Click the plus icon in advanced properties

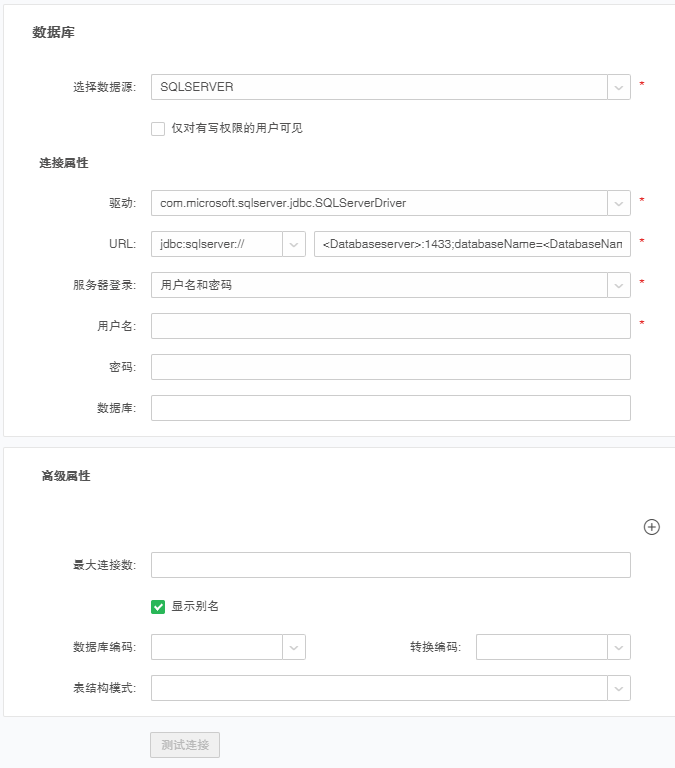tap(651, 527)
